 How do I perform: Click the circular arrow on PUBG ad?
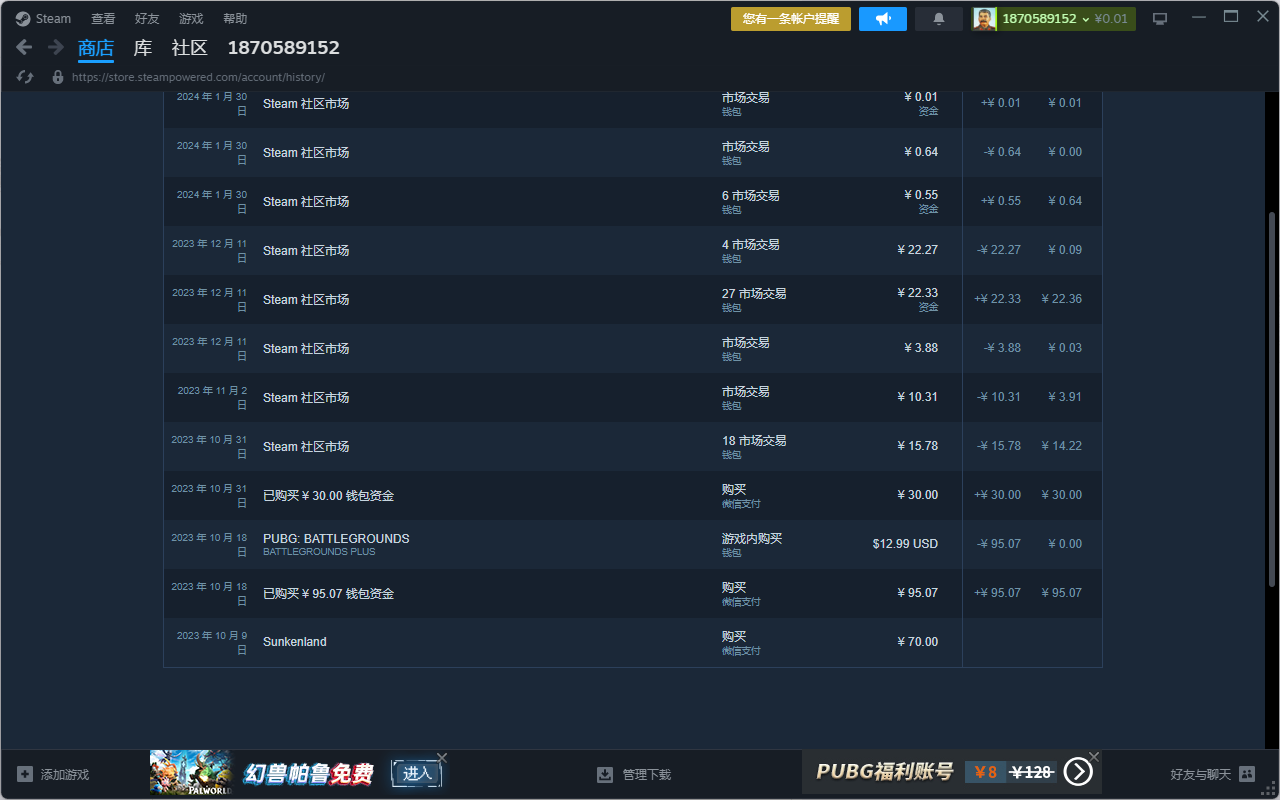(1077, 771)
